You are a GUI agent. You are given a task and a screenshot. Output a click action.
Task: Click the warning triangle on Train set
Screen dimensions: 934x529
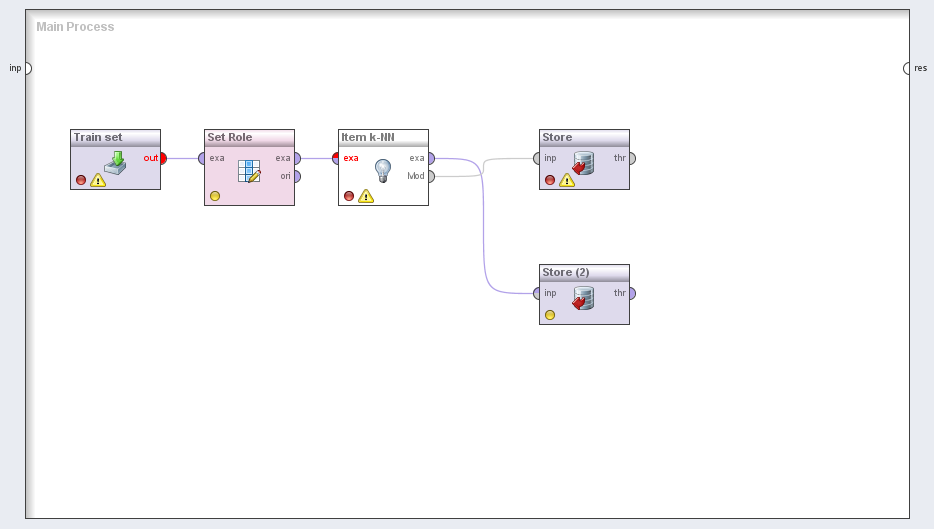click(98, 181)
